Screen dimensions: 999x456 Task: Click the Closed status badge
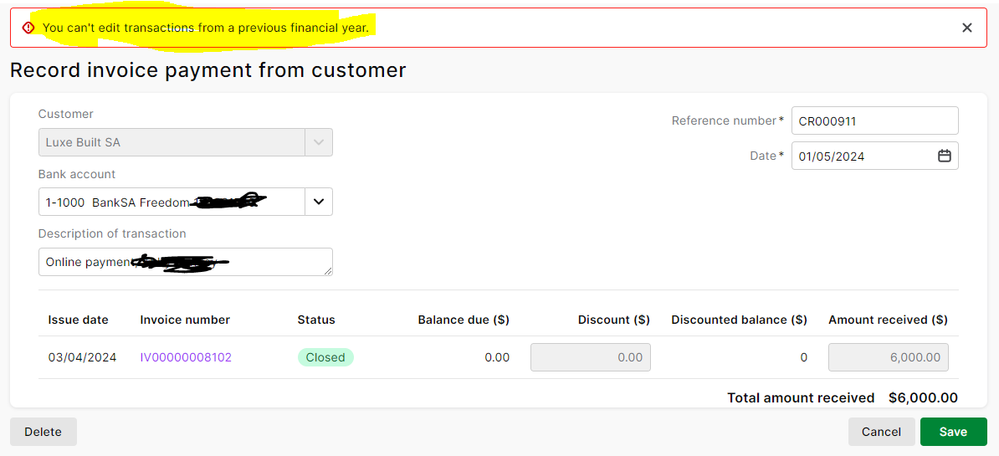pyautogui.click(x=325, y=357)
